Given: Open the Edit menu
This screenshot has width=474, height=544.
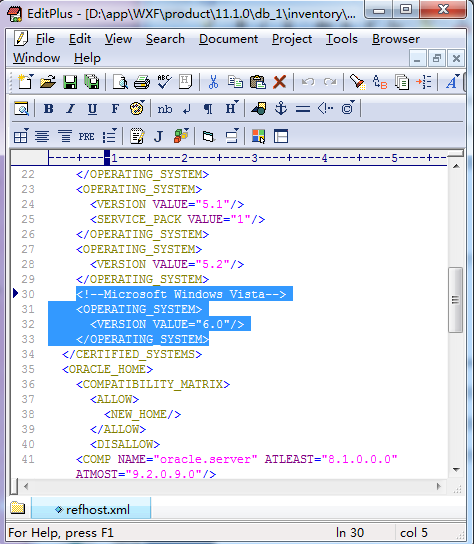Looking at the screenshot, I should pos(80,39).
